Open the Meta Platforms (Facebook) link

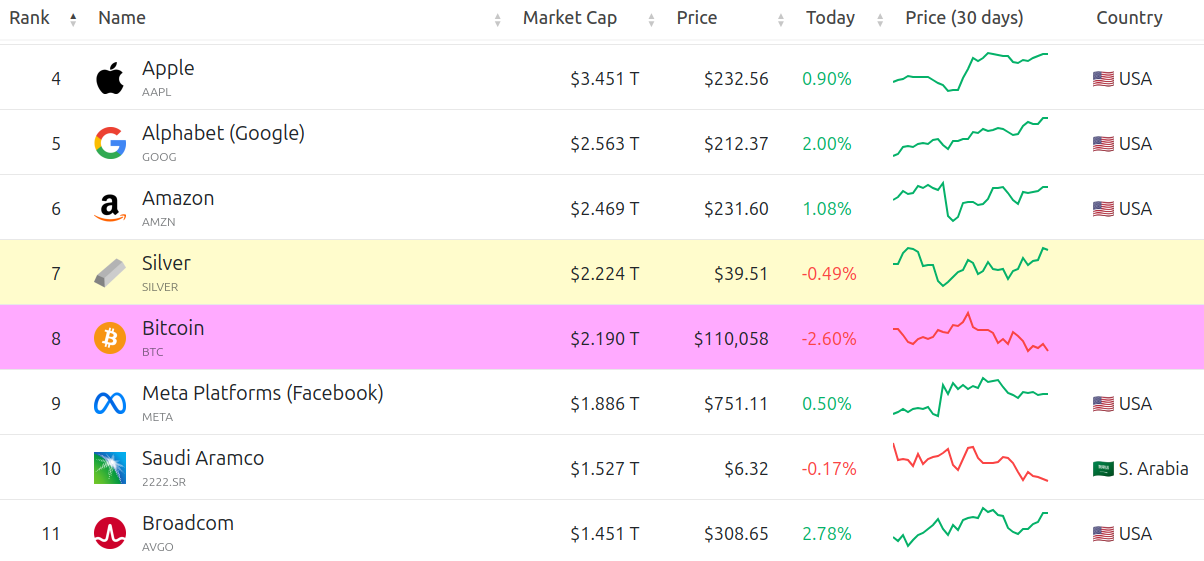click(x=262, y=393)
